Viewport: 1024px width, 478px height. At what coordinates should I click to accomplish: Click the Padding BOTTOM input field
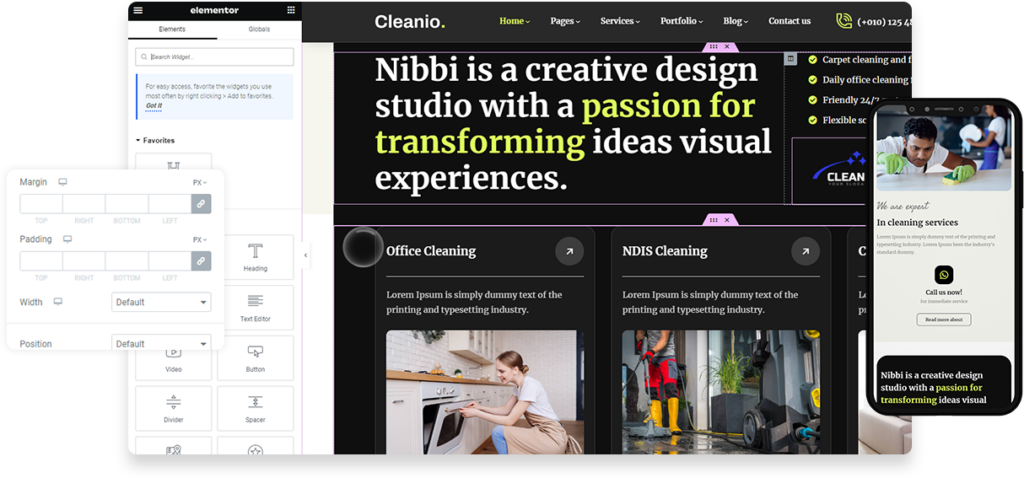tap(127, 261)
